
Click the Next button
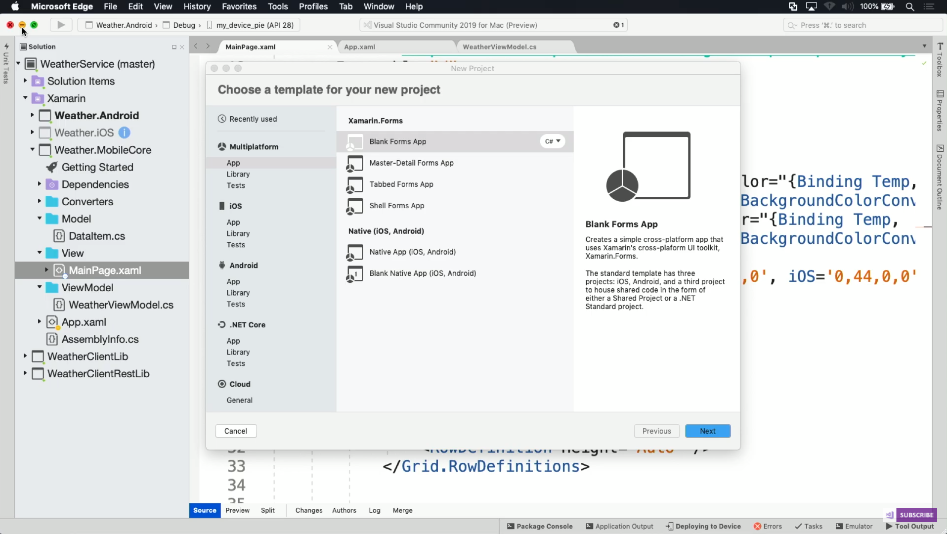pos(708,431)
